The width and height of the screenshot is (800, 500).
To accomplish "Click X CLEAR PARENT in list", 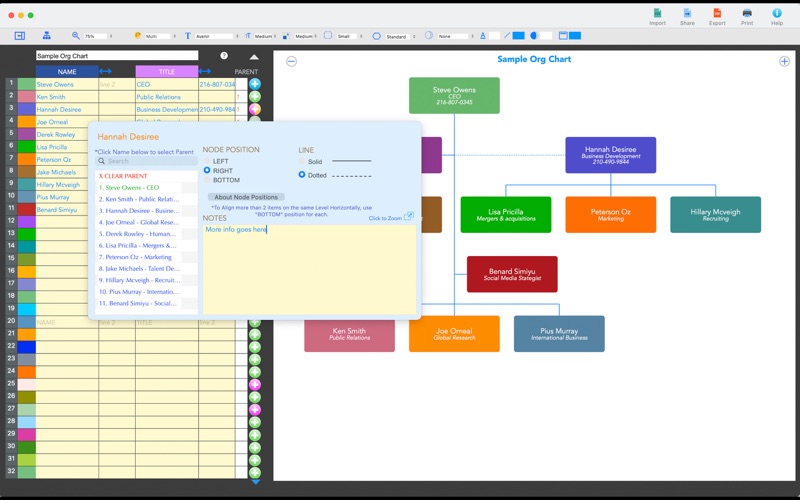I will coord(123,176).
